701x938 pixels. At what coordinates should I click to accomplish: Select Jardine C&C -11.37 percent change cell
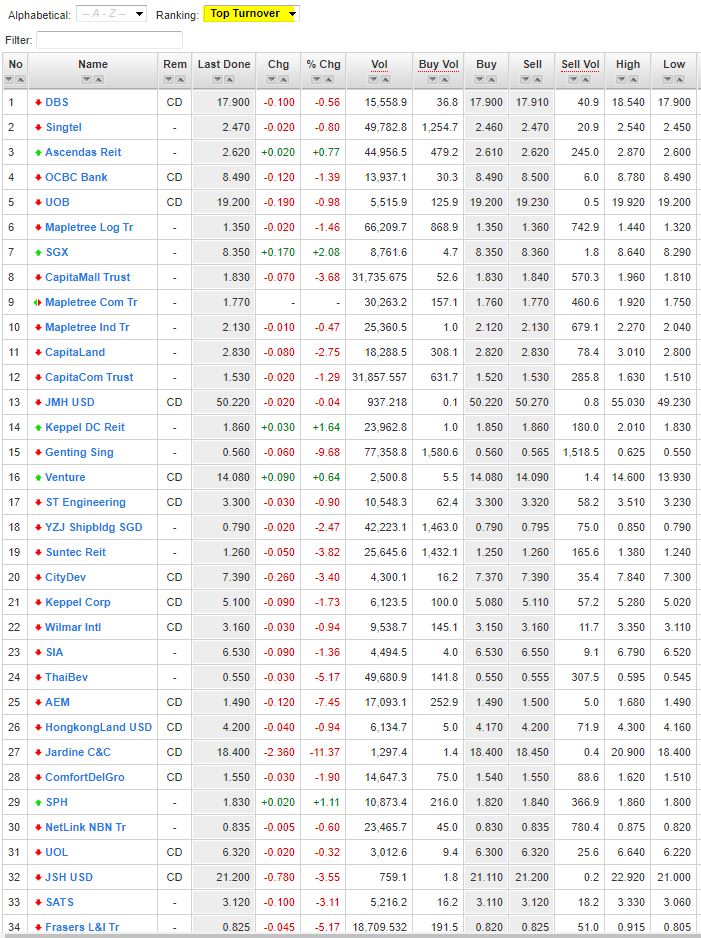pyautogui.click(x=324, y=753)
